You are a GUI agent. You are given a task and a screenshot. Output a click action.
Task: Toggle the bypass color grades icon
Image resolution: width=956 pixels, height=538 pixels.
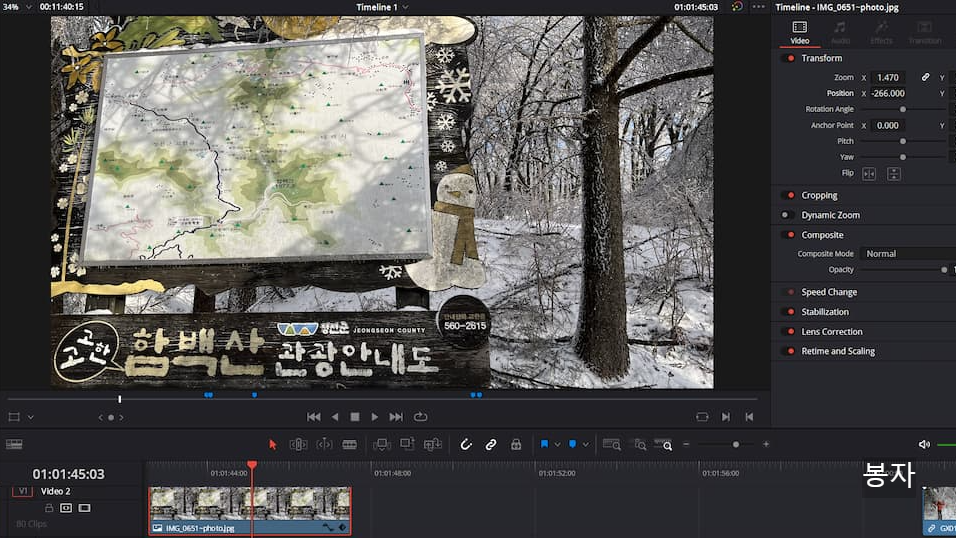click(737, 7)
